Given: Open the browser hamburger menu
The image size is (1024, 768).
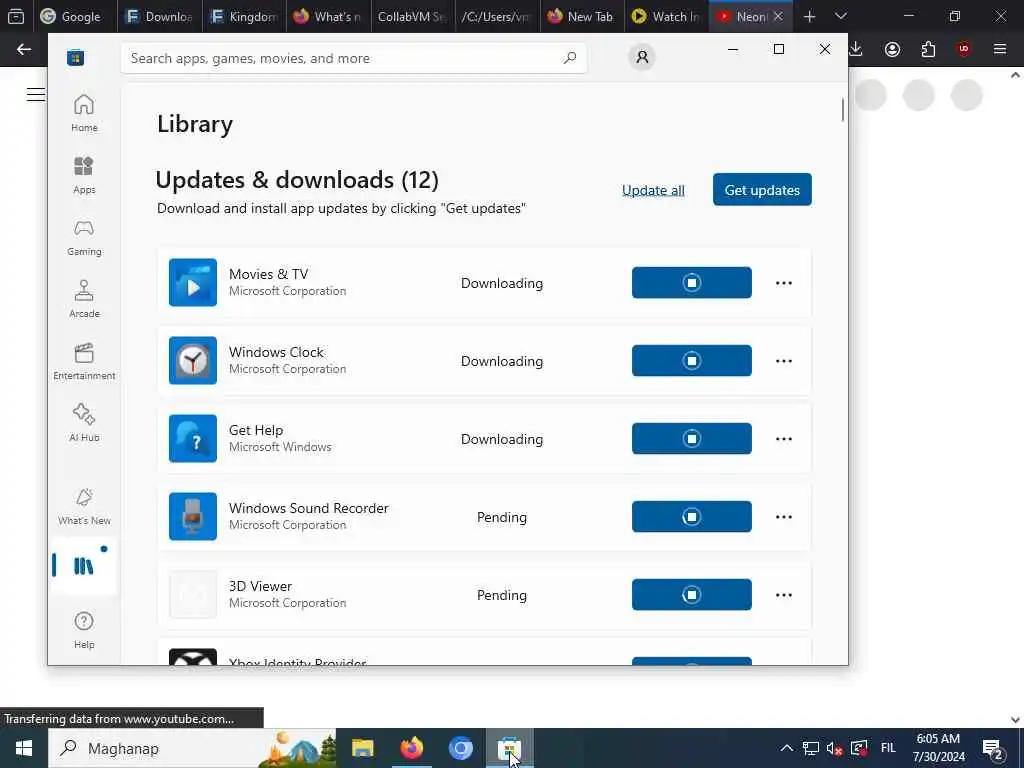Looking at the screenshot, I should (1000, 49).
